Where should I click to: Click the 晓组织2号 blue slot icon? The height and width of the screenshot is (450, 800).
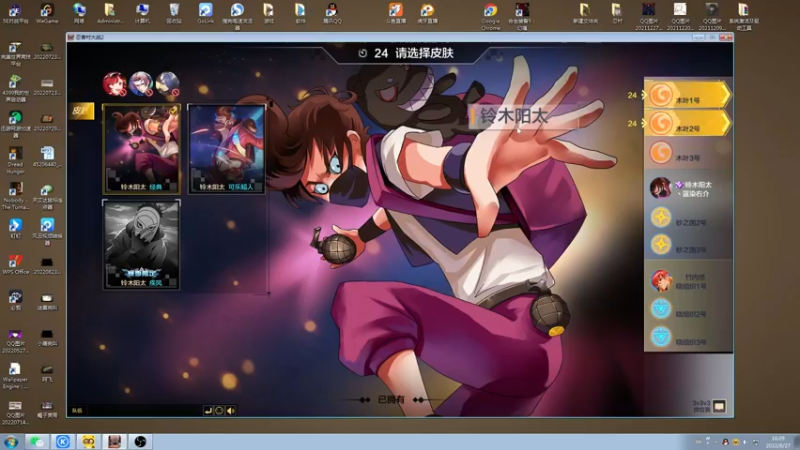tap(661, 309)
